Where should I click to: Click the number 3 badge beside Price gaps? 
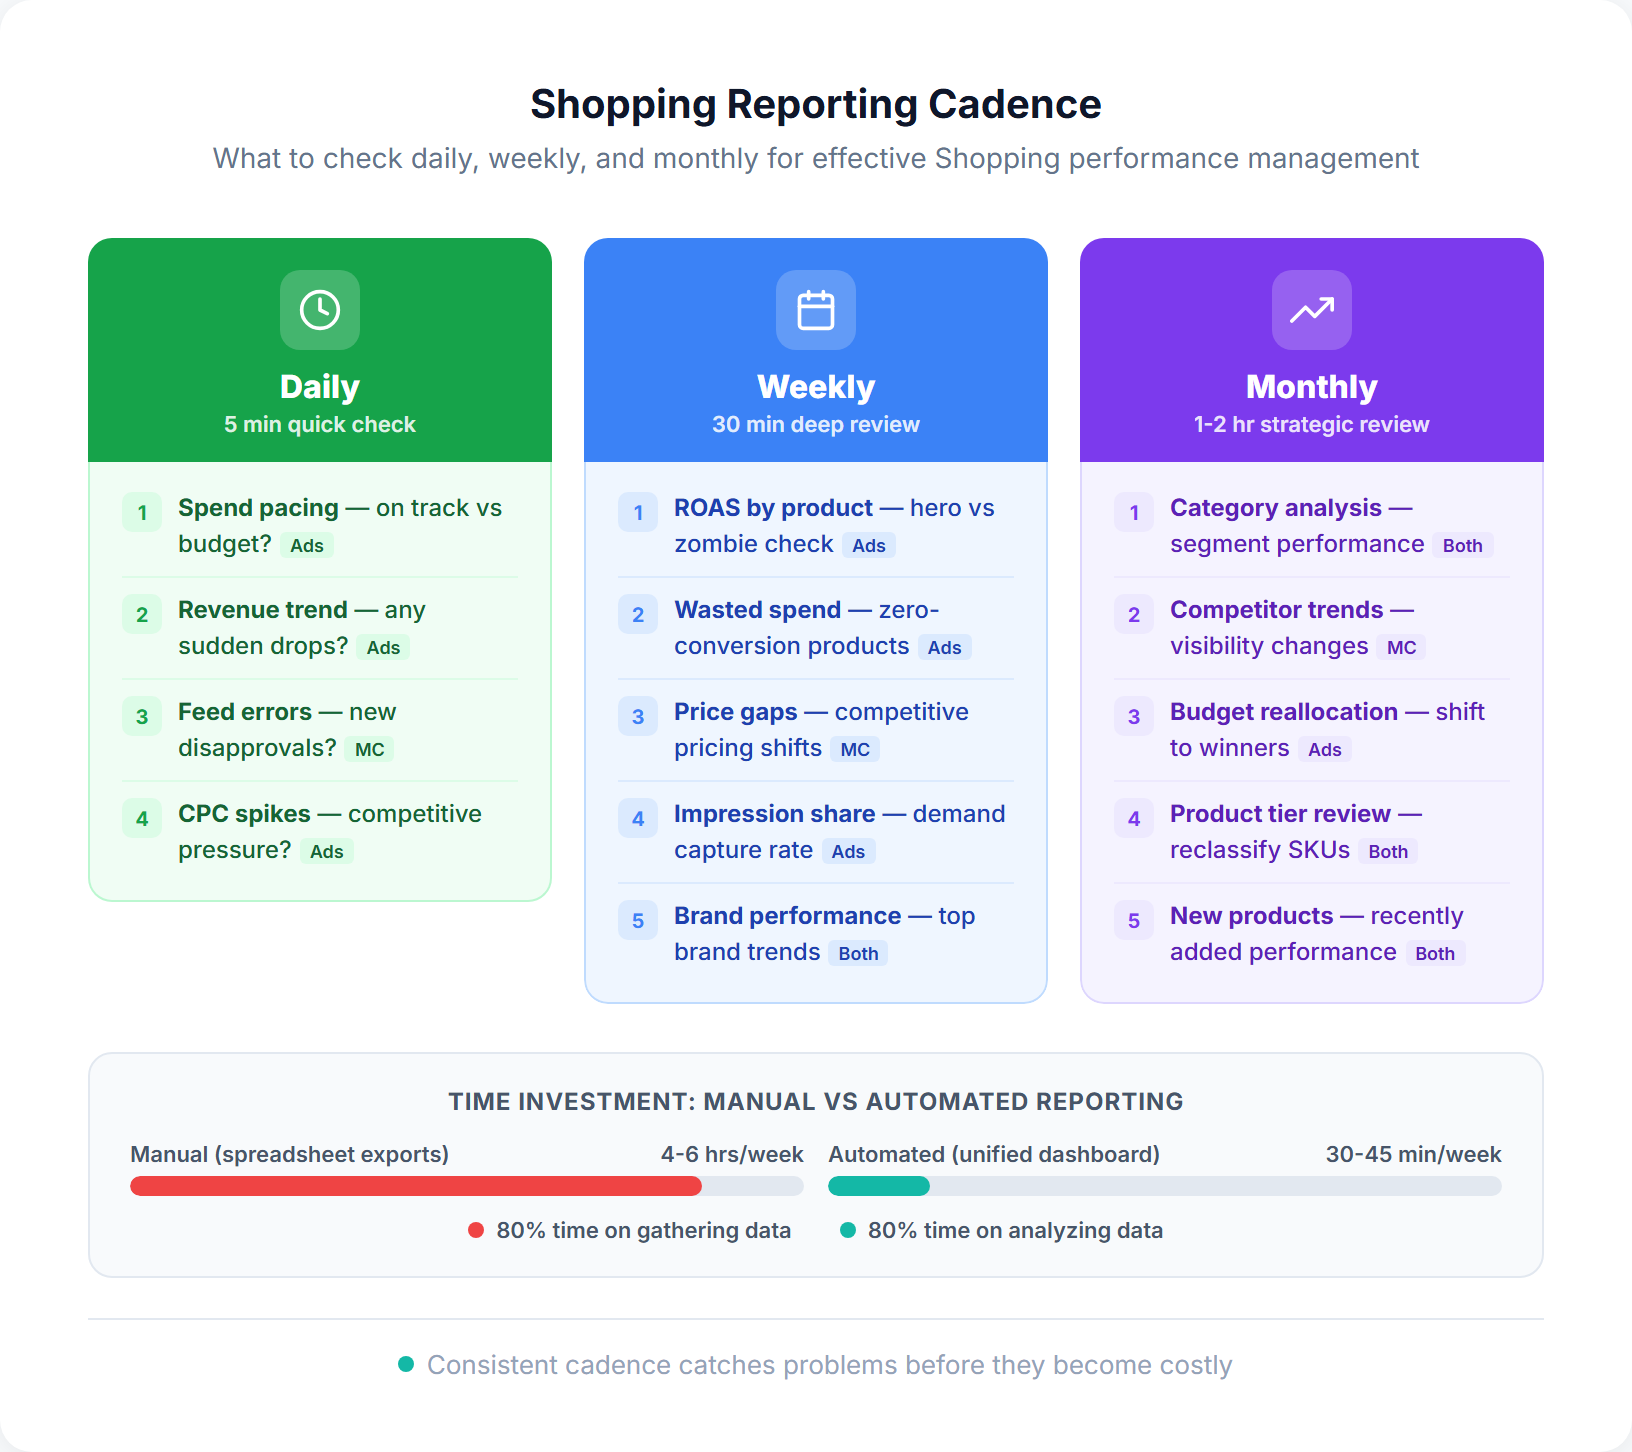638,716
